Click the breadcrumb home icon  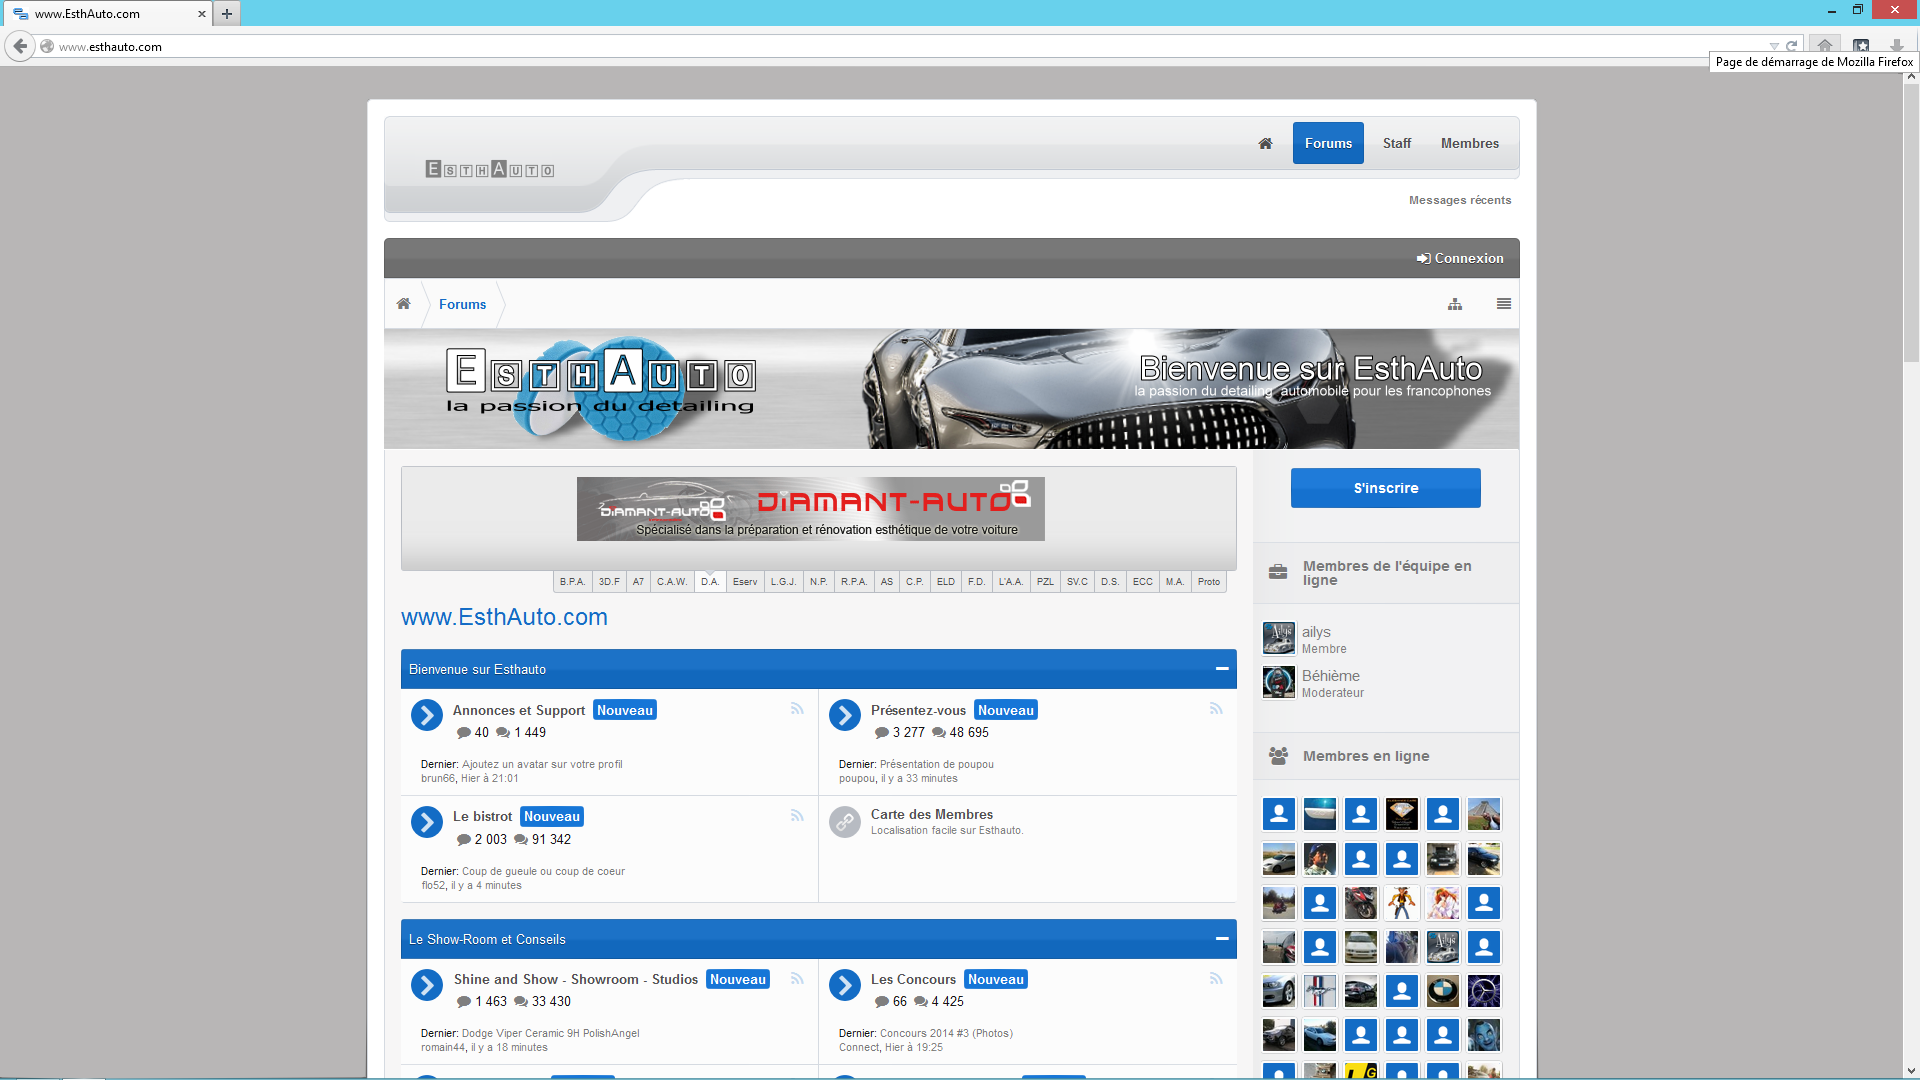(403, 304)
